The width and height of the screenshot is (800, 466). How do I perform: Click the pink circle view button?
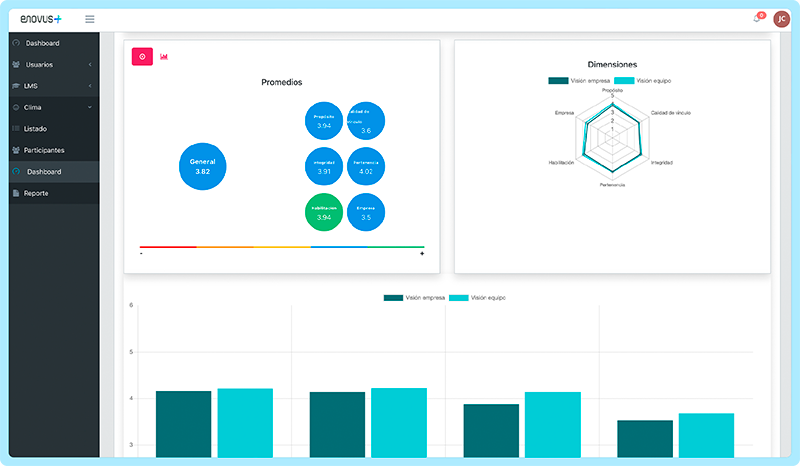tap(142, 56)
